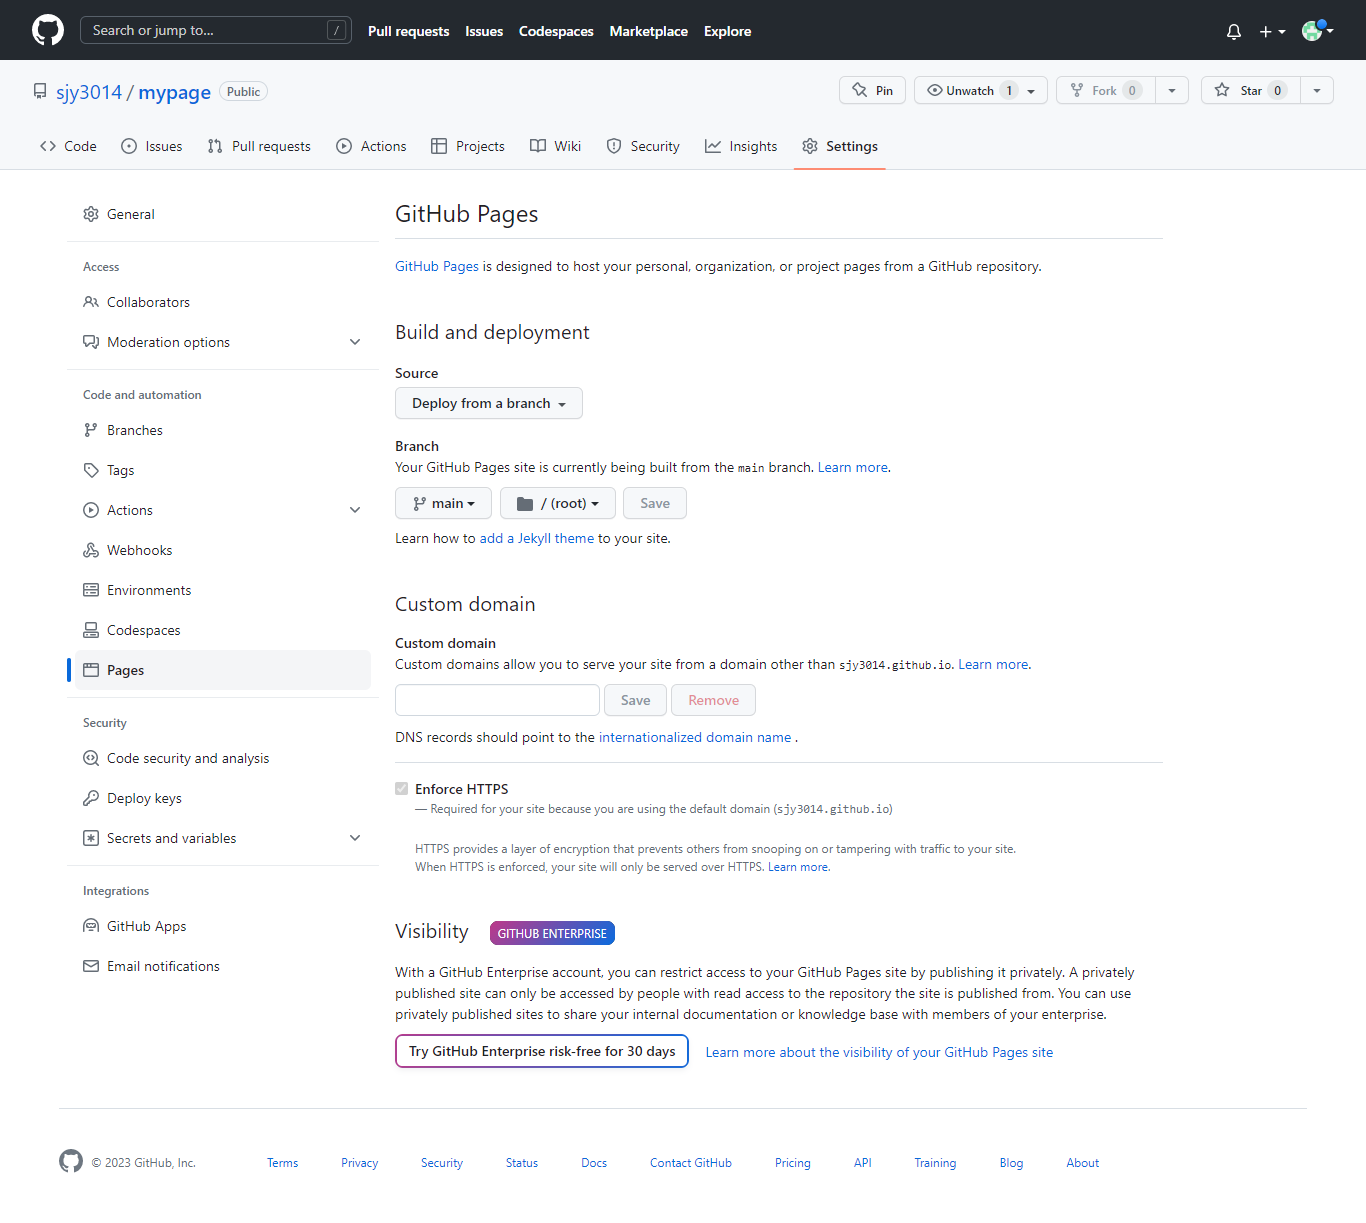Focus the Search or jump to field
Viewport: 1366px width, 1223px height.
(216, 30)
